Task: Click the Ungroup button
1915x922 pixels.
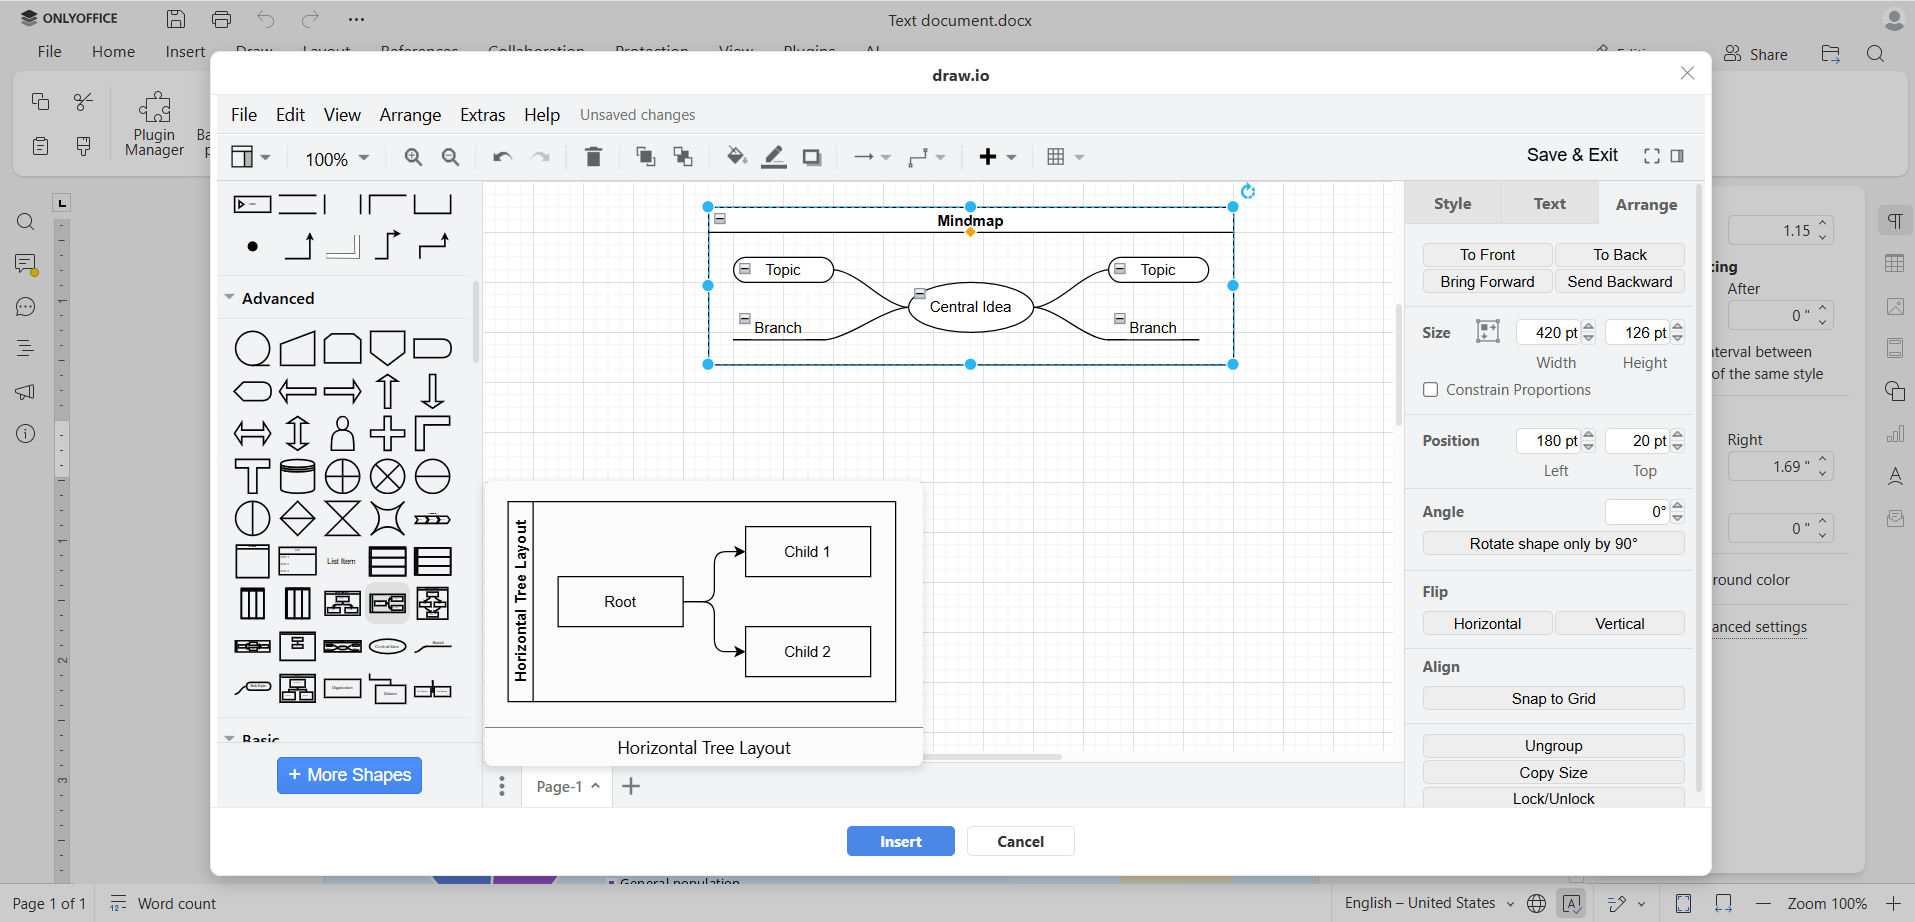Action: (x=1553, y=746)
